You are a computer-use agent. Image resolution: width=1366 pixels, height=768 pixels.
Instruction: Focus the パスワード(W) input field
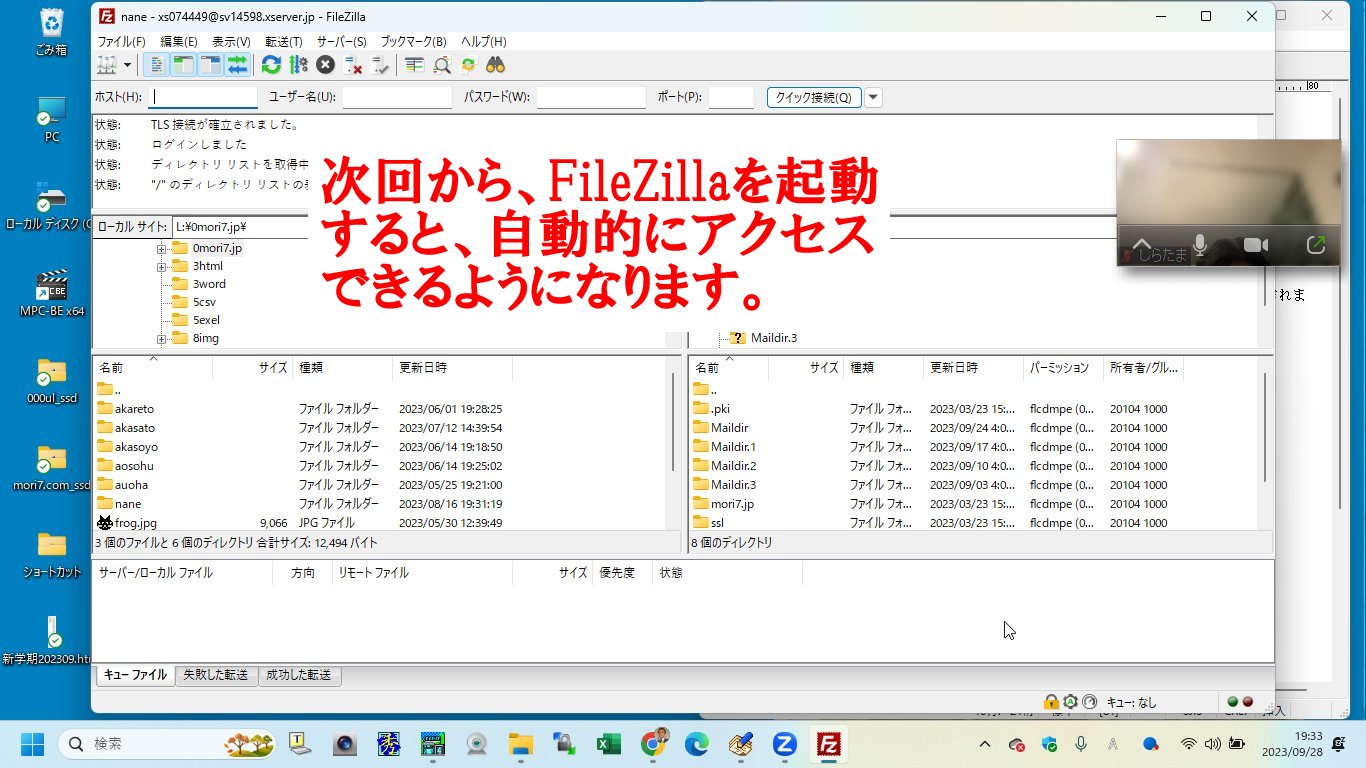pos(591,97)
